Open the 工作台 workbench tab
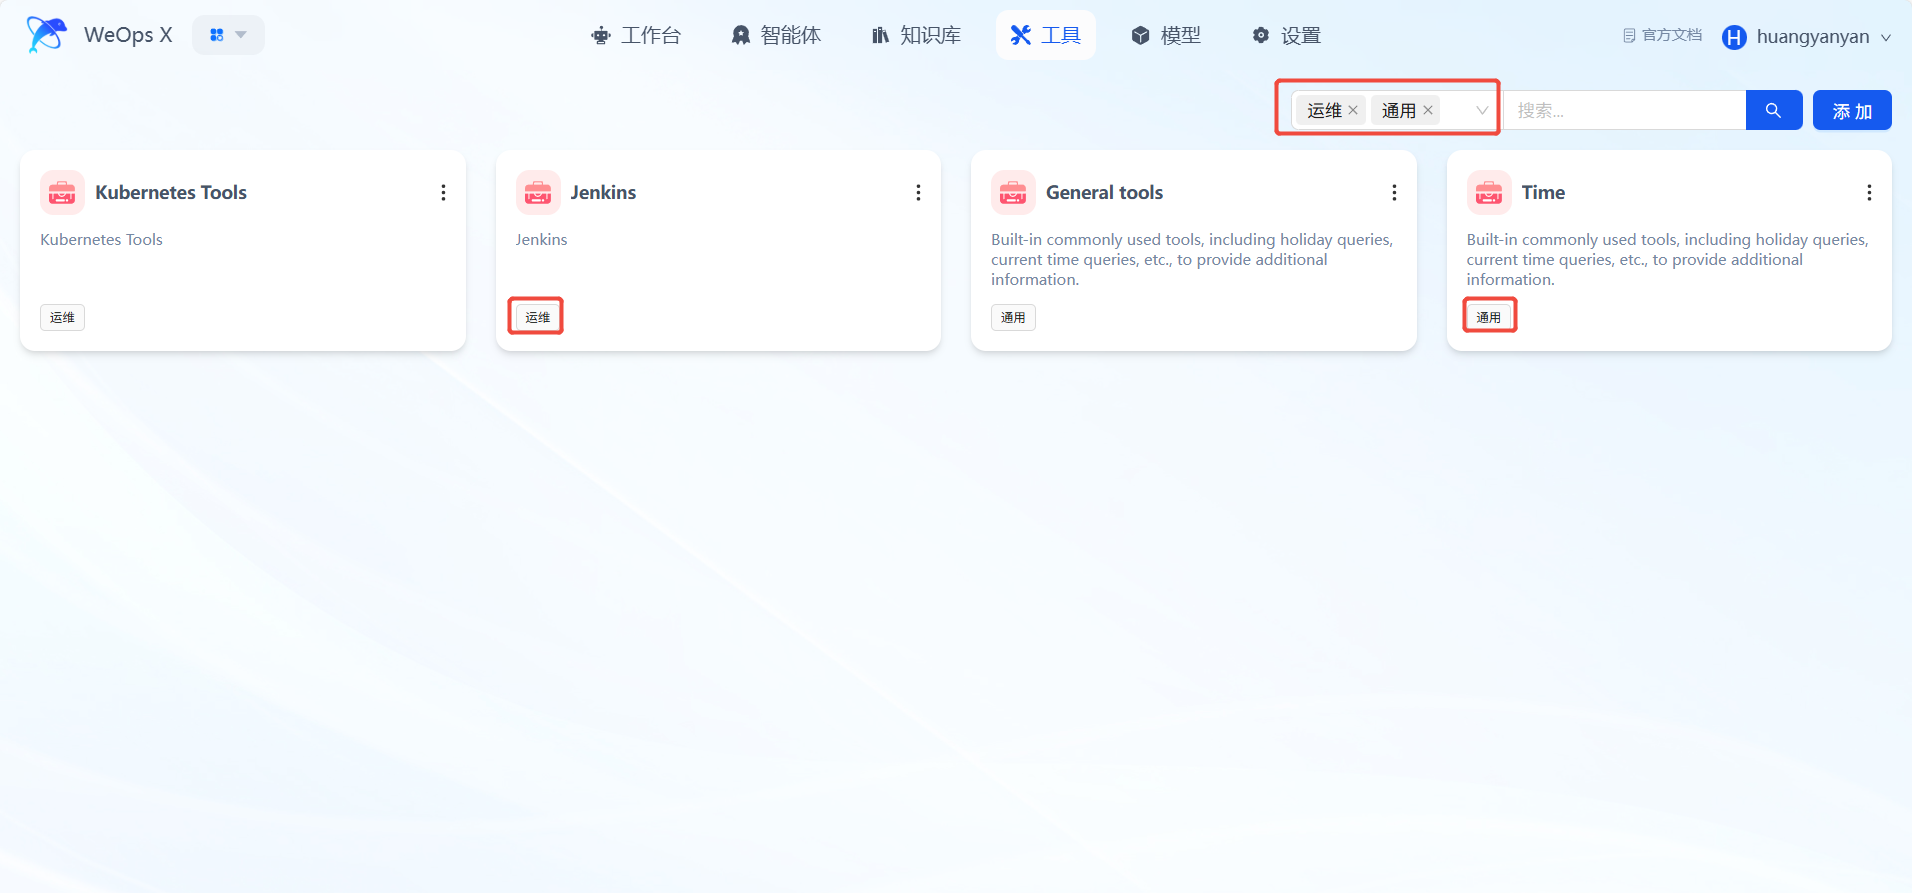The image size is (1912, 893). pos(636,36)
